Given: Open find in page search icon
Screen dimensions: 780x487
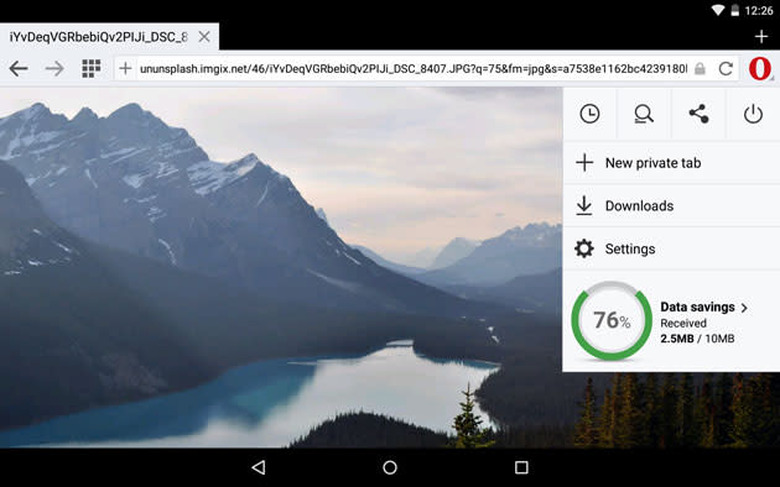Looking at the screenshot, I should pyautogui.click(x=644, y=114).
